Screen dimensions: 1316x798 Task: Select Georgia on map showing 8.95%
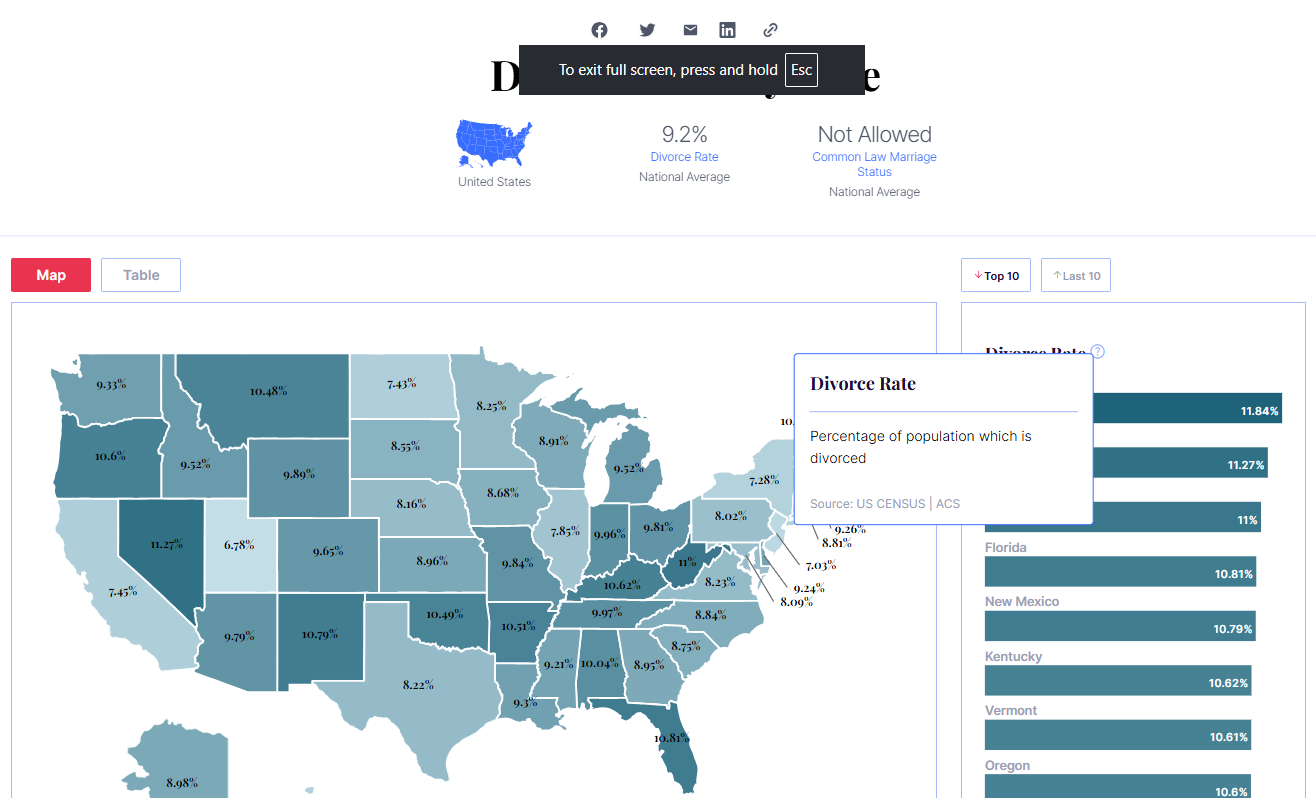[648, 665]
